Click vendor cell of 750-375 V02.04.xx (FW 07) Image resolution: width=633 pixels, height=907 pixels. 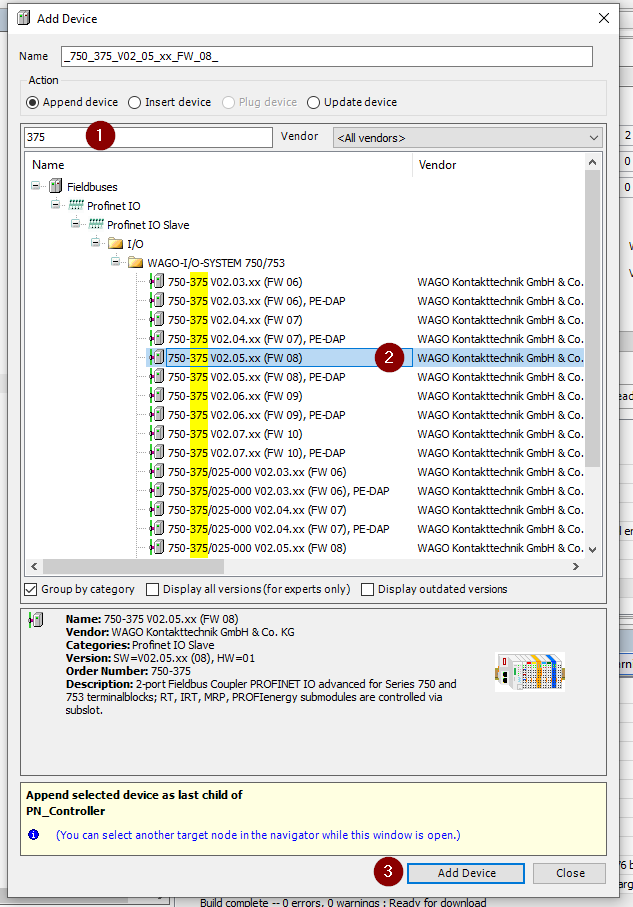coord(500,320)
